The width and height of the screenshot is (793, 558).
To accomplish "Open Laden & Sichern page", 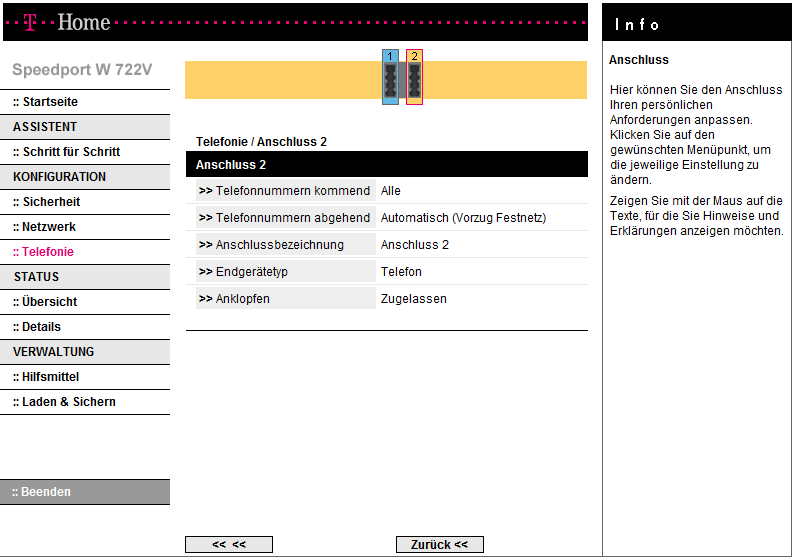I will pyautogui.click(x=64, y=402).
